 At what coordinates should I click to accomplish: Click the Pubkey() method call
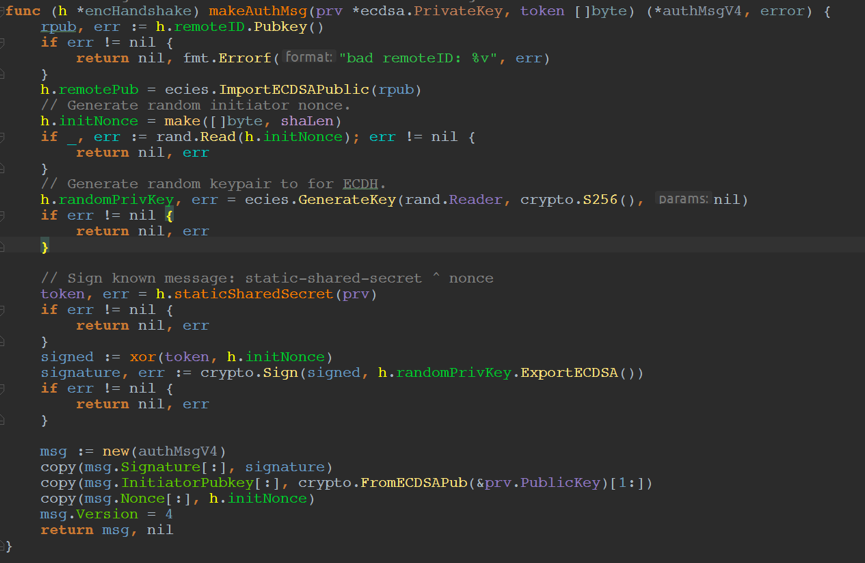pyautogui.click(x=289, y=26)
